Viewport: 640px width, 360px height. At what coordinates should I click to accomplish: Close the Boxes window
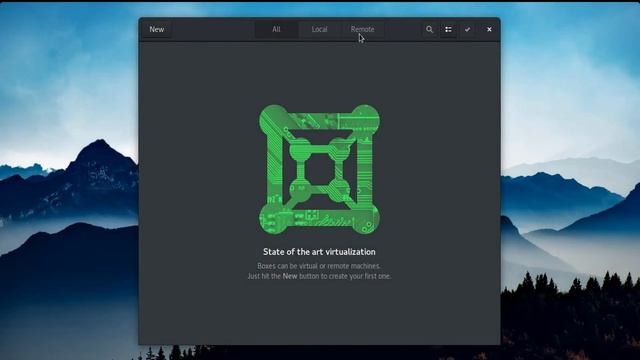(489, 29)
